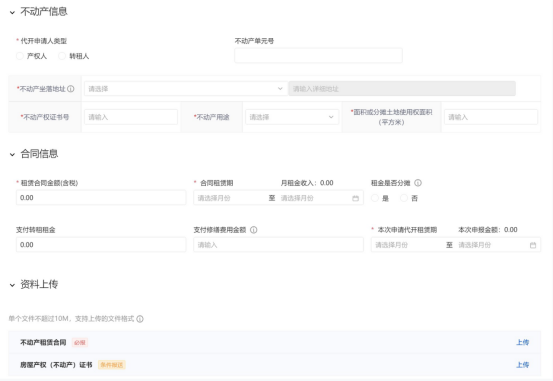
Task: Click info icon next to 租金是否分摊
Action: (418, 183)
